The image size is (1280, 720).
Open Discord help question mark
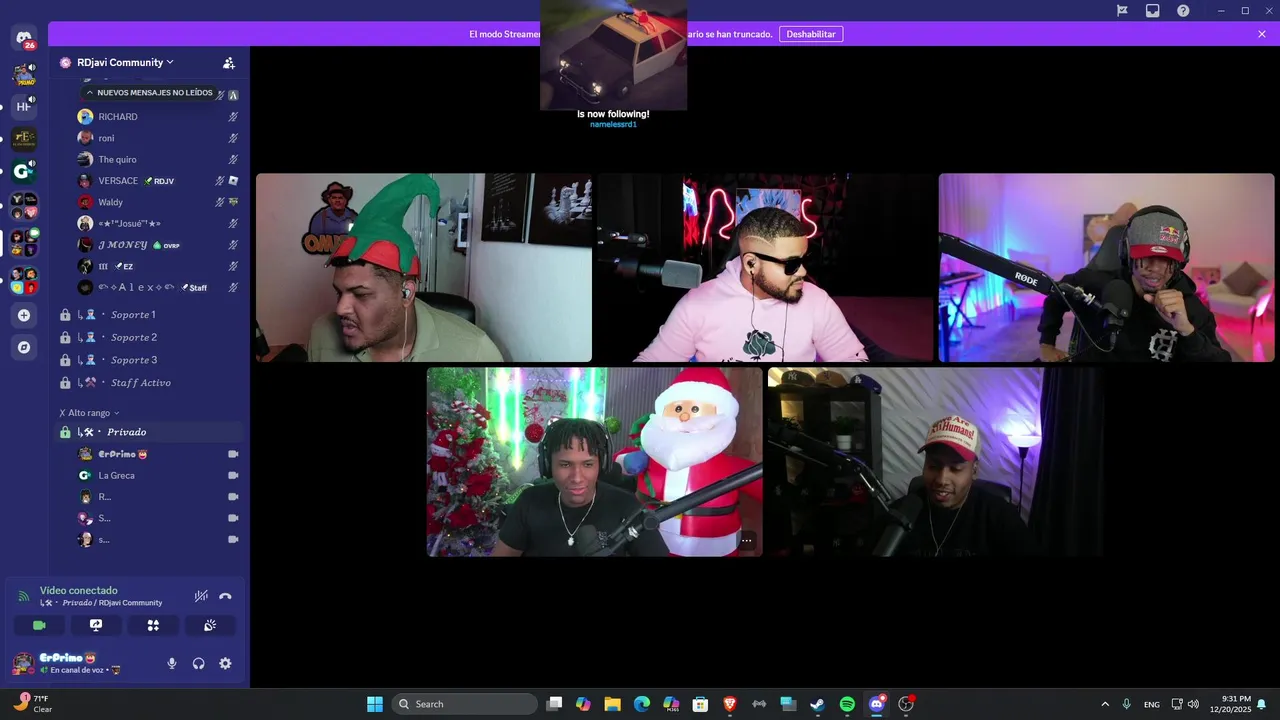(1183, 10)
